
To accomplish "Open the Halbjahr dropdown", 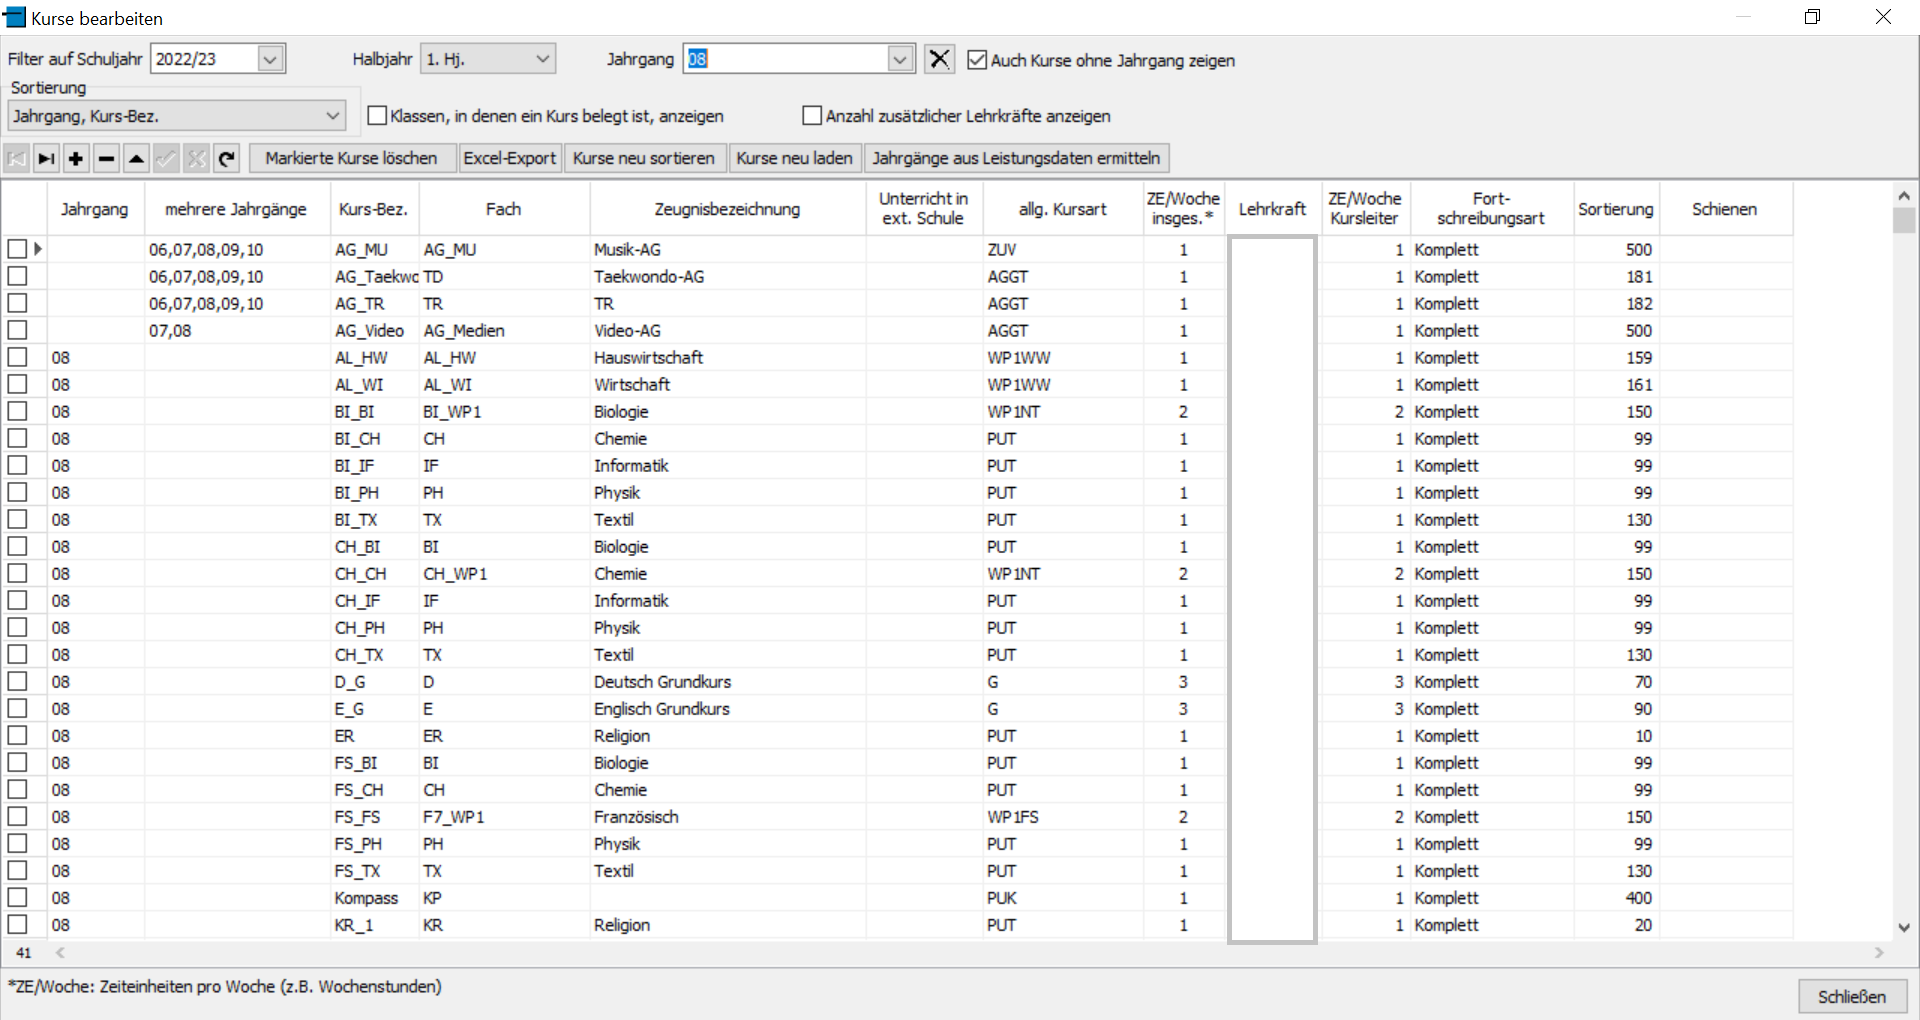I will 543,59.
